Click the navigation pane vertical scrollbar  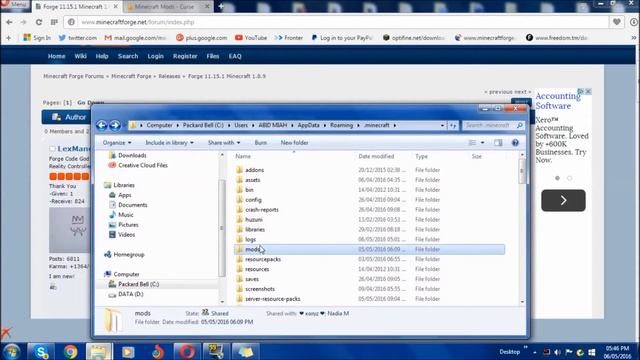222,229
